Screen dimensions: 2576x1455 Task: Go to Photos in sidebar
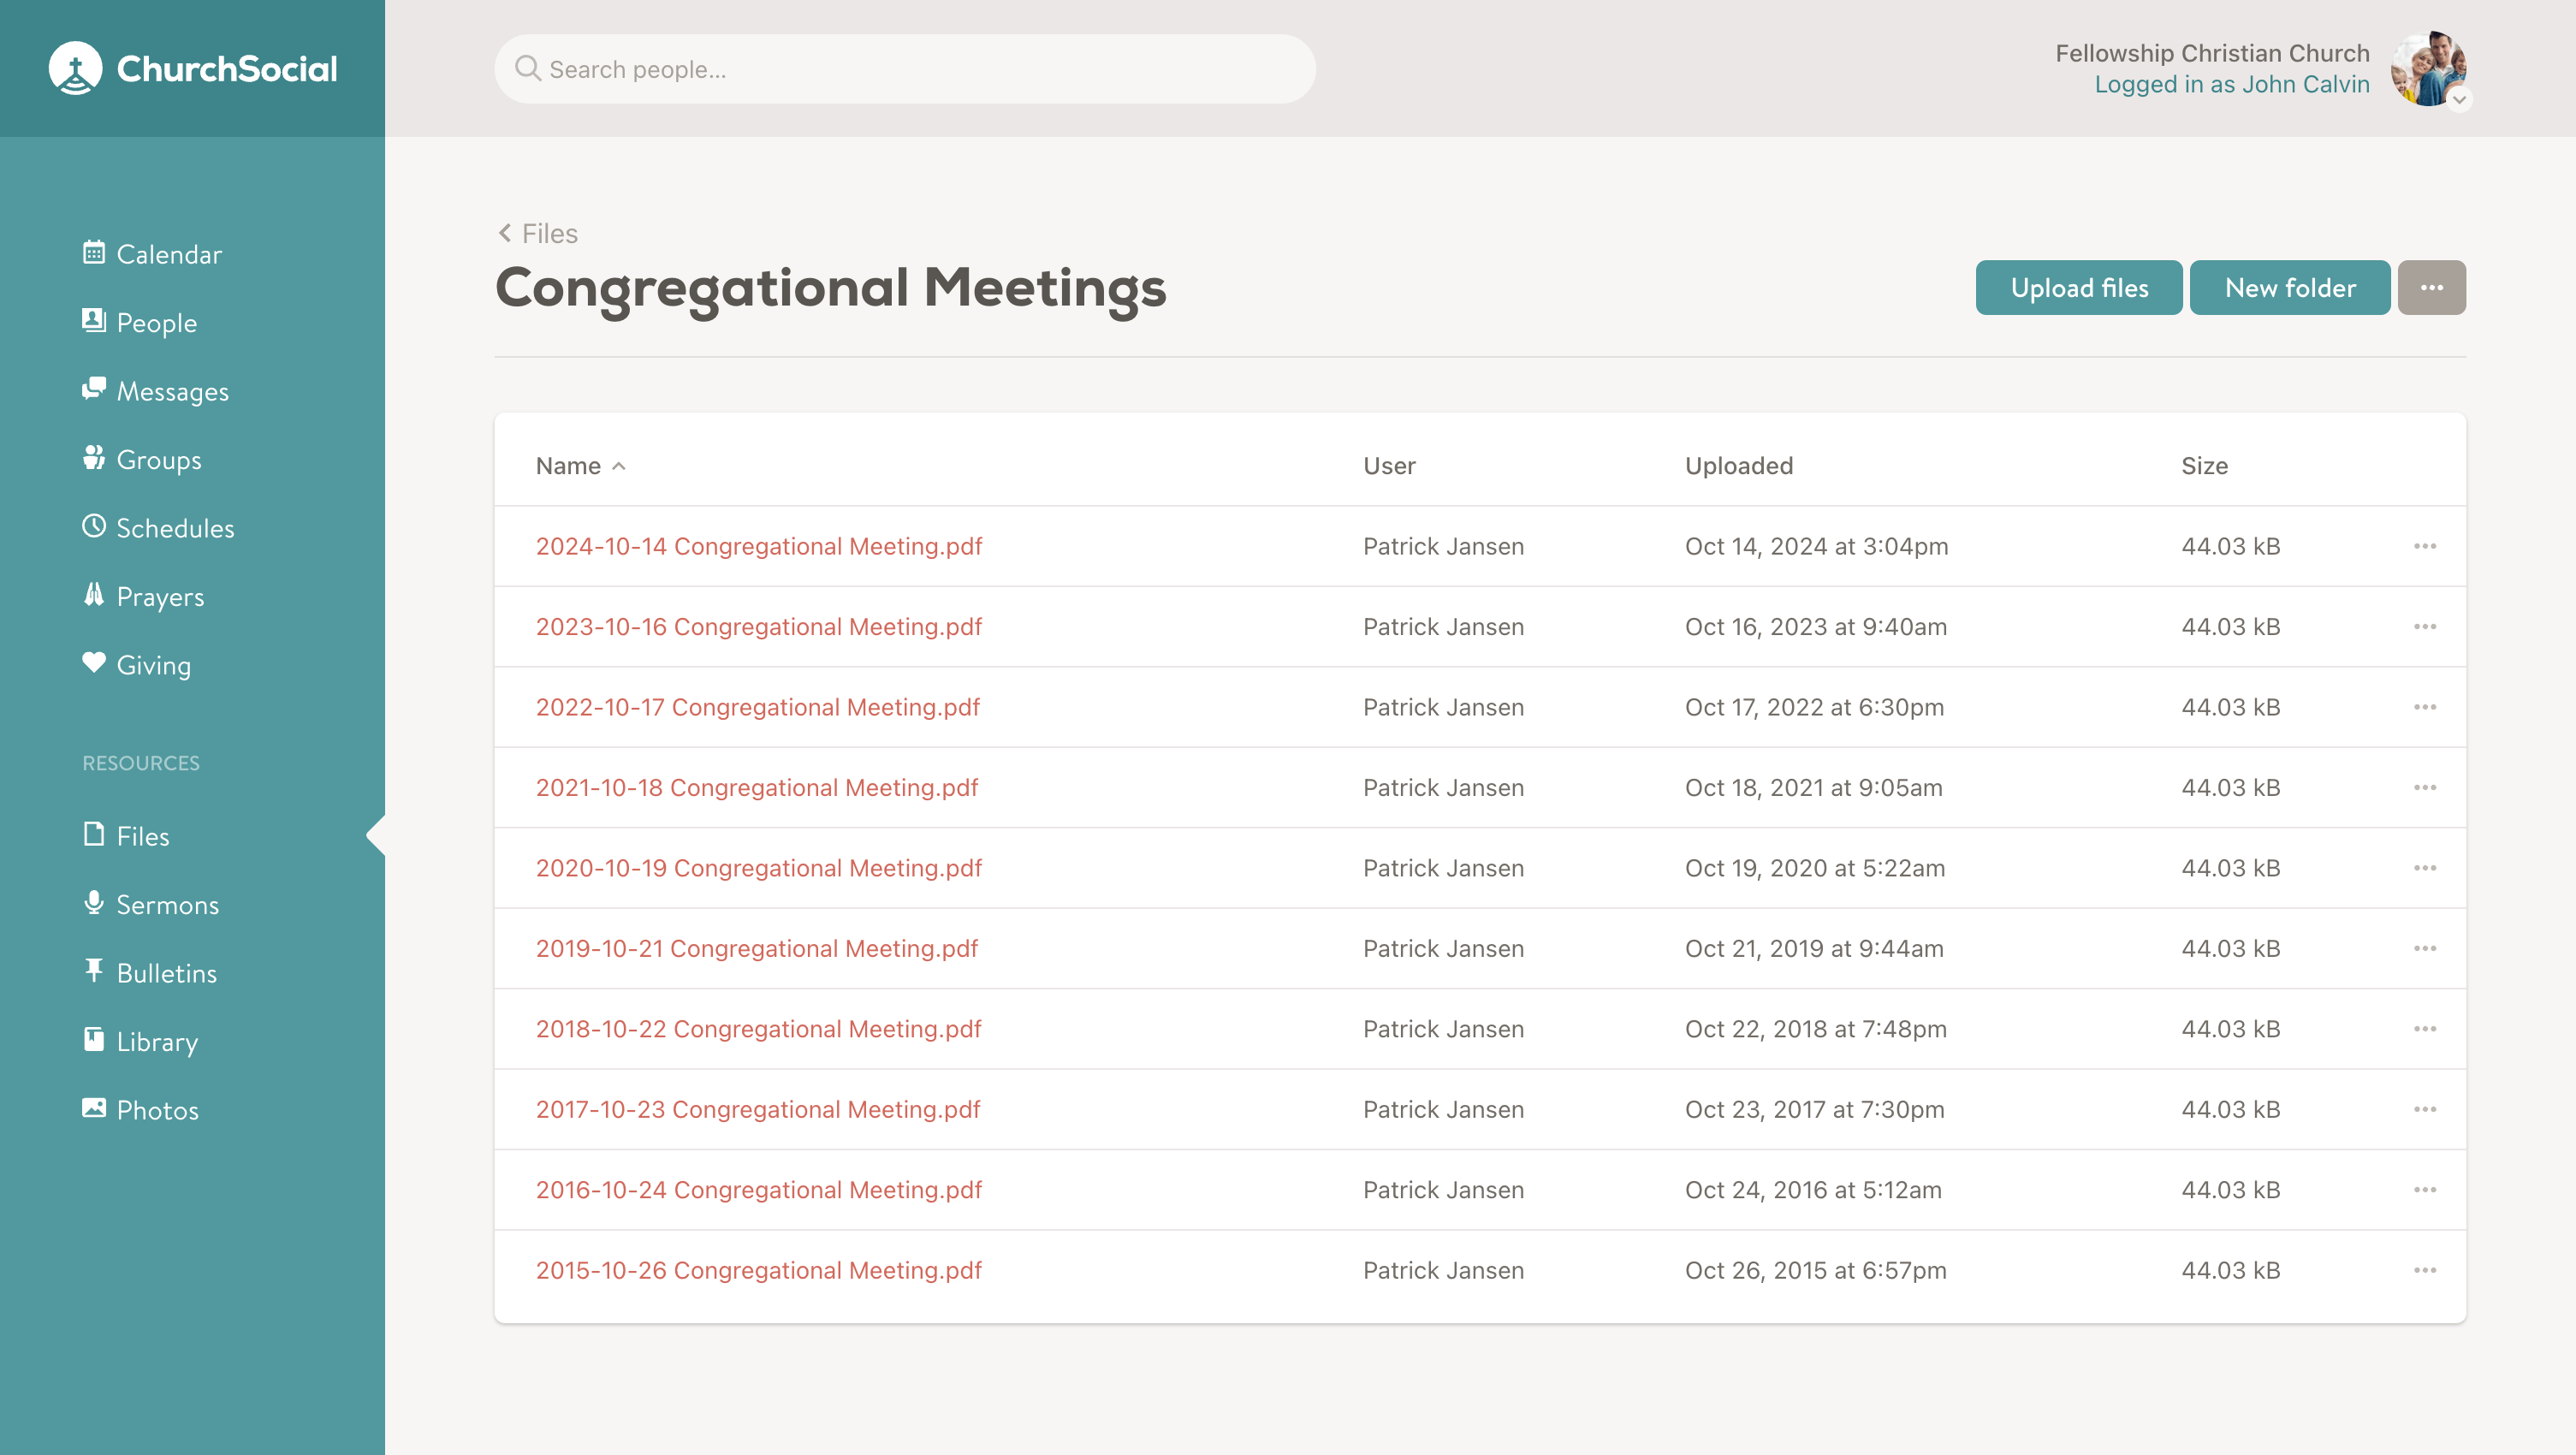[156, 1110]
